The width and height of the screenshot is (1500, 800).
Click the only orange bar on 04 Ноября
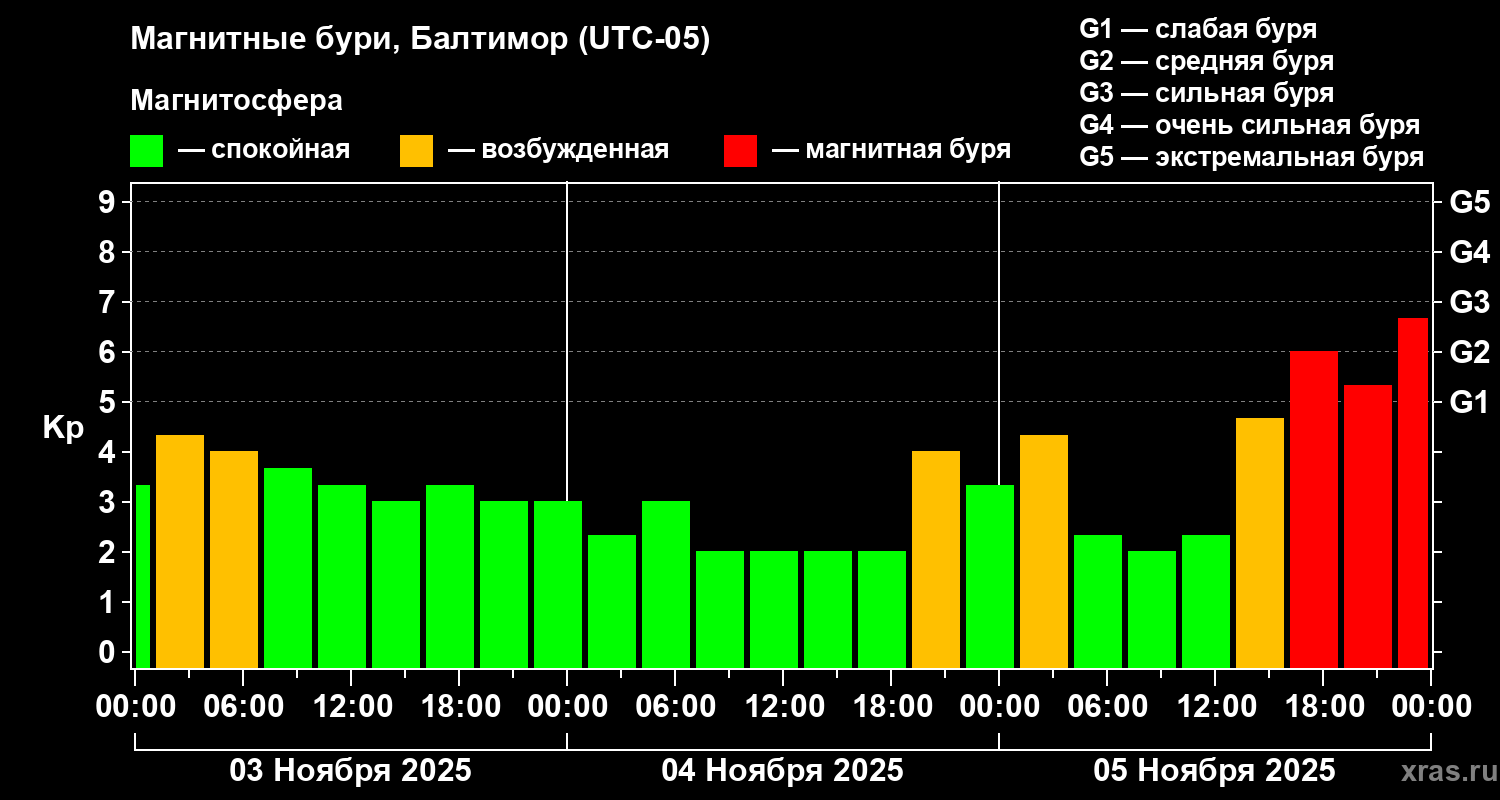pyautogui.click(x=936, y=560)
